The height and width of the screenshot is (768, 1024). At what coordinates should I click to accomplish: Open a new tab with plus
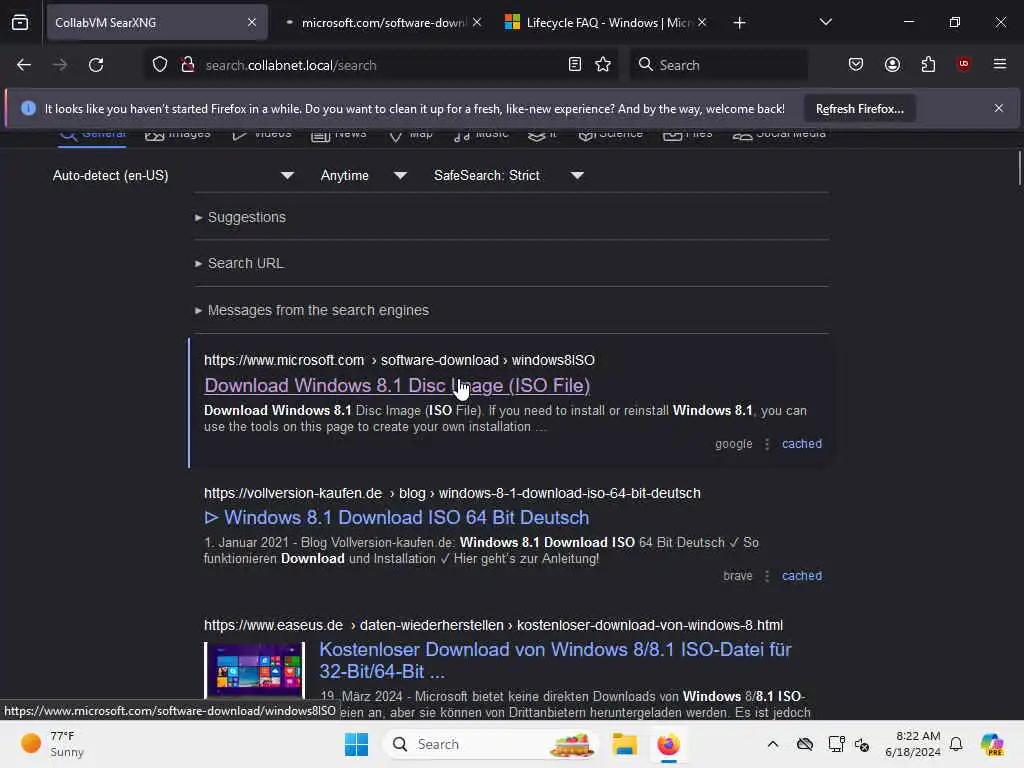coord(739,23)
